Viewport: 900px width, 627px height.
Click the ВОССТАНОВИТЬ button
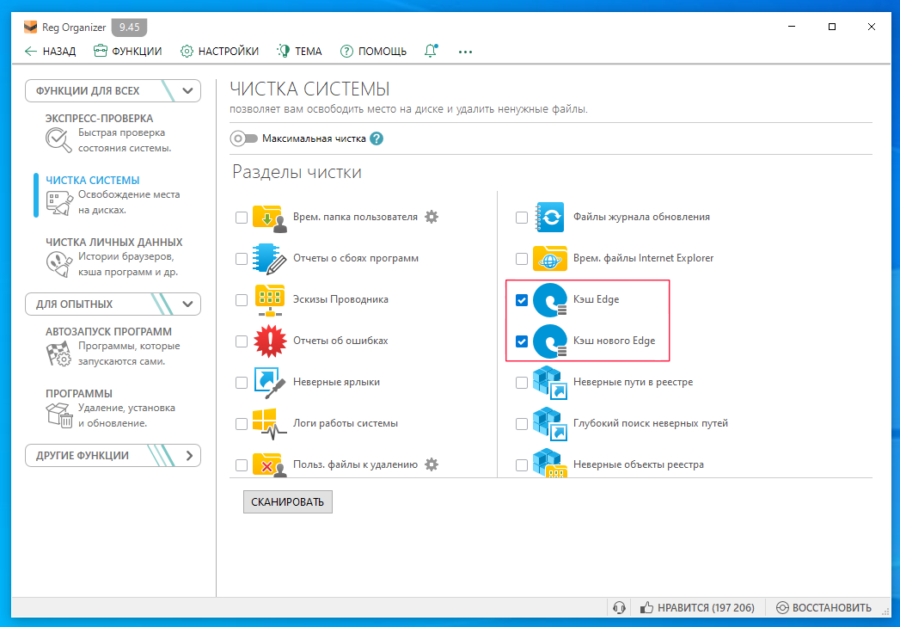pyautogui.click(x=824, y=607)
